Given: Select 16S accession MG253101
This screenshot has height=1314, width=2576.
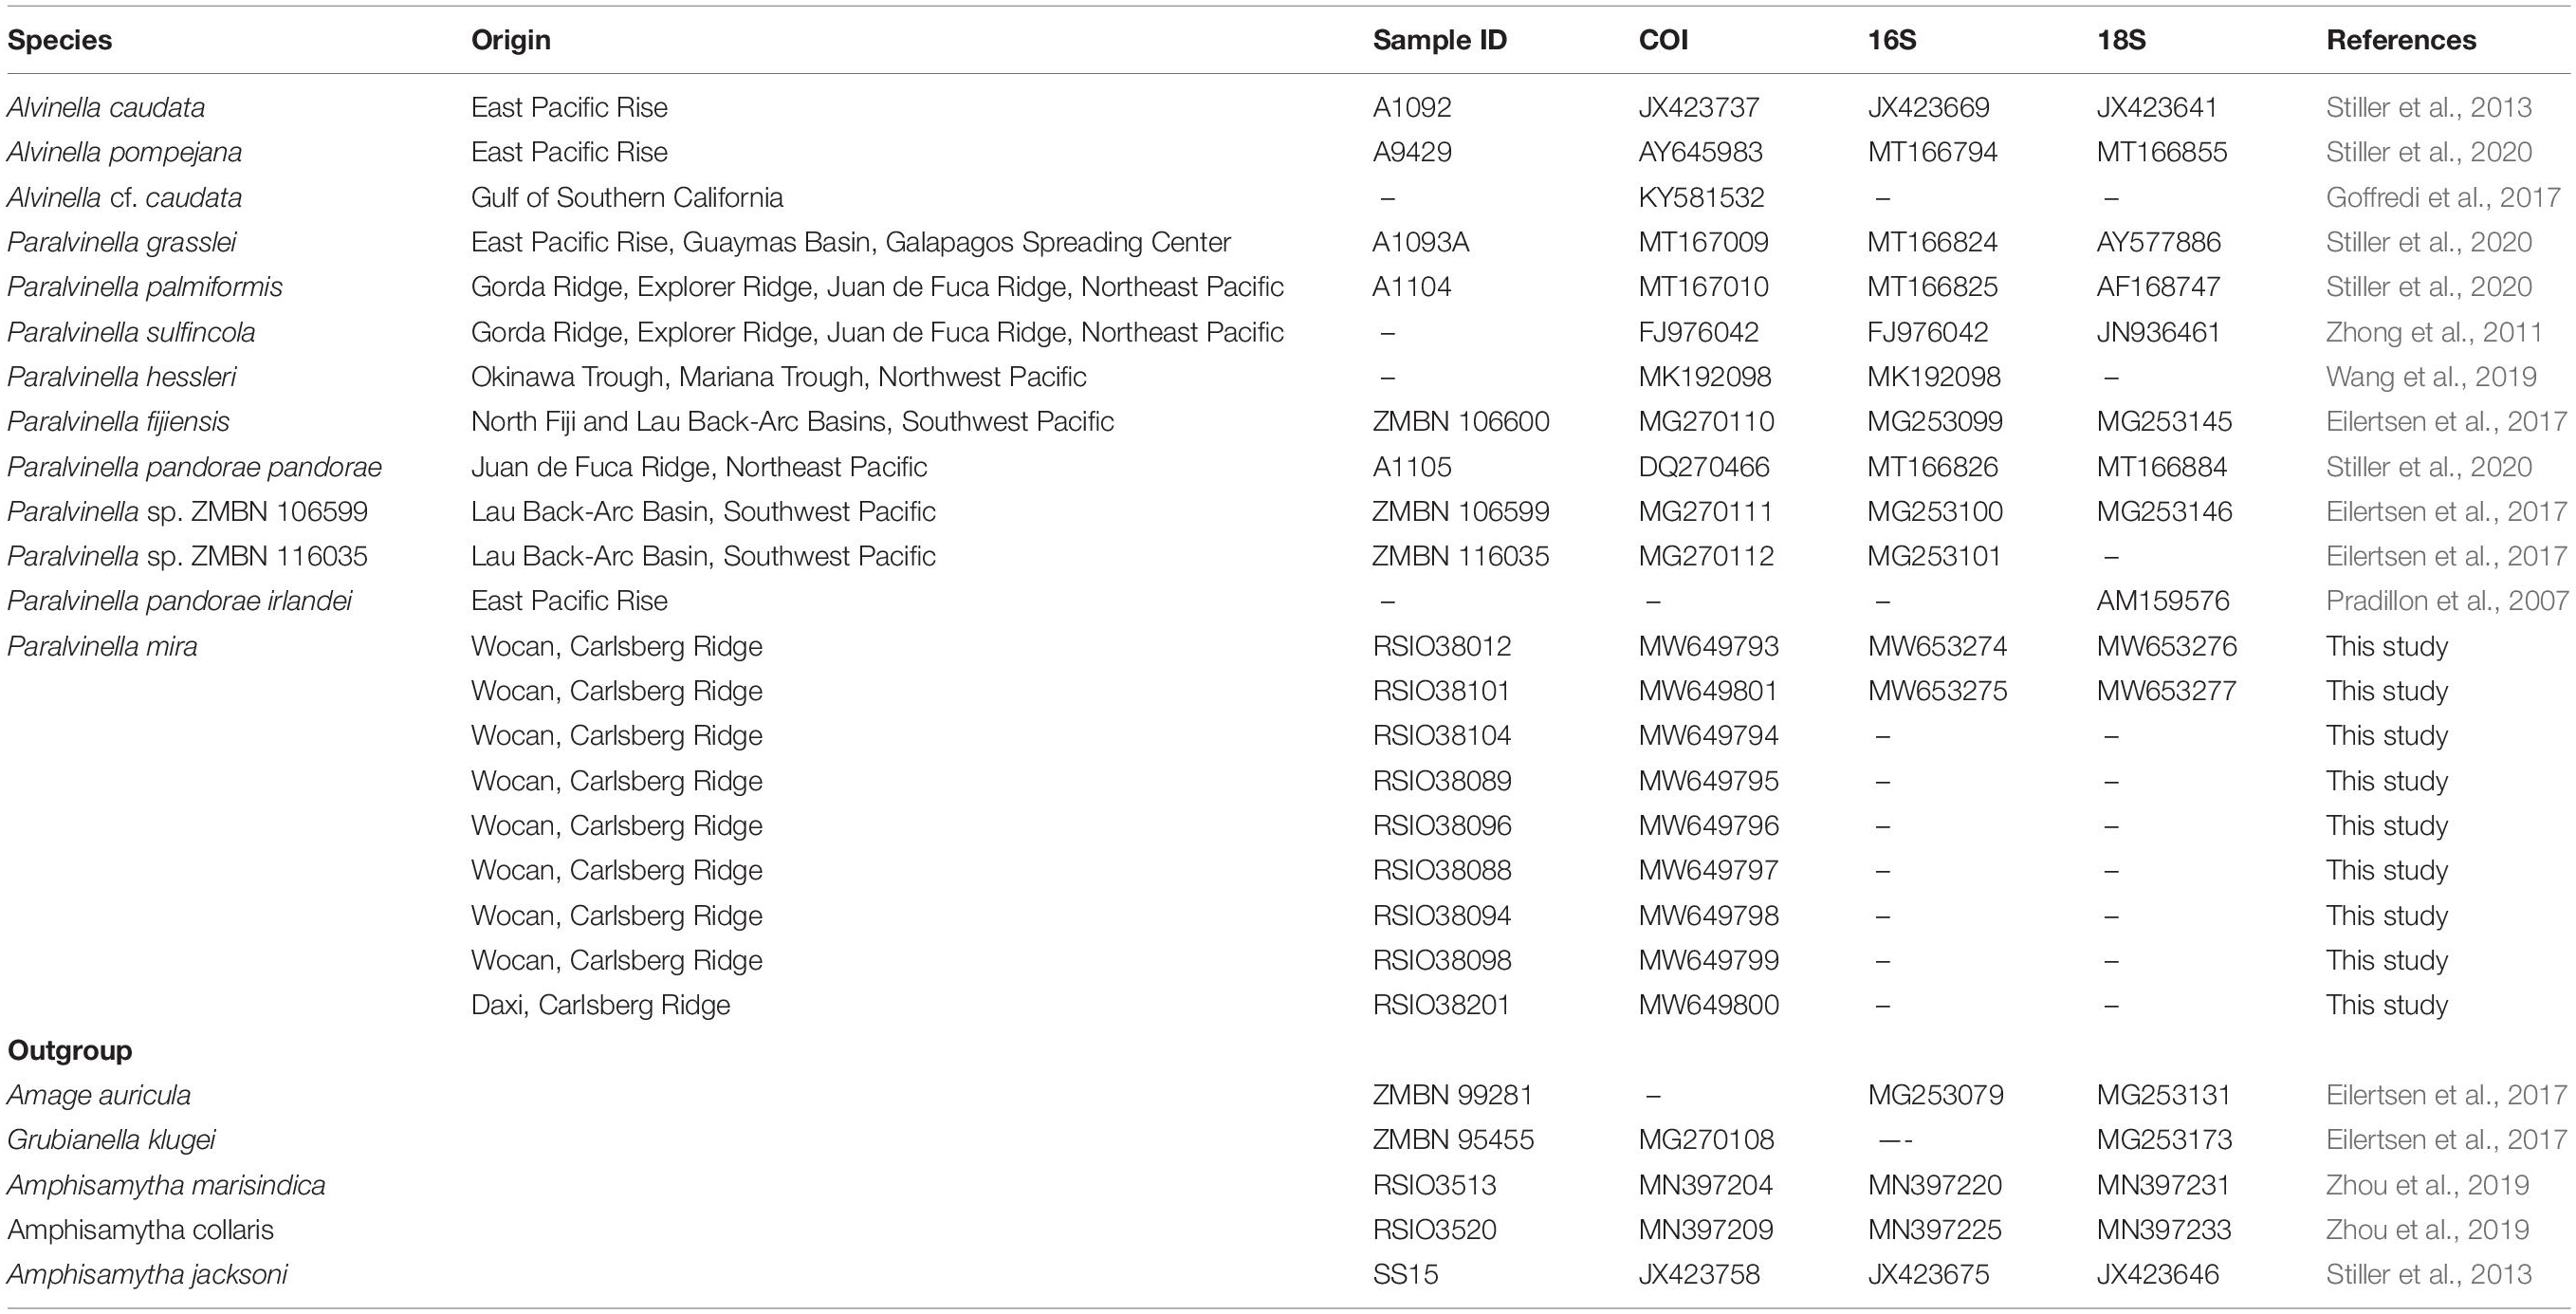Looking at the screenshot, I should [x=1934, y=556].
